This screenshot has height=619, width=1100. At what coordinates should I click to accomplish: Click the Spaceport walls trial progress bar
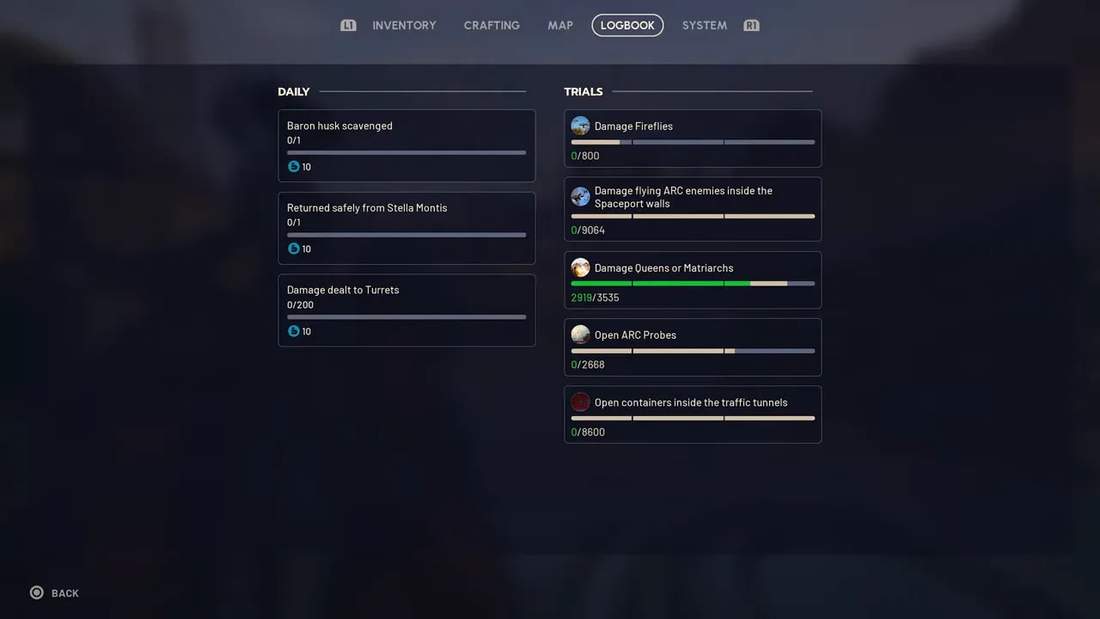(693, 216)
